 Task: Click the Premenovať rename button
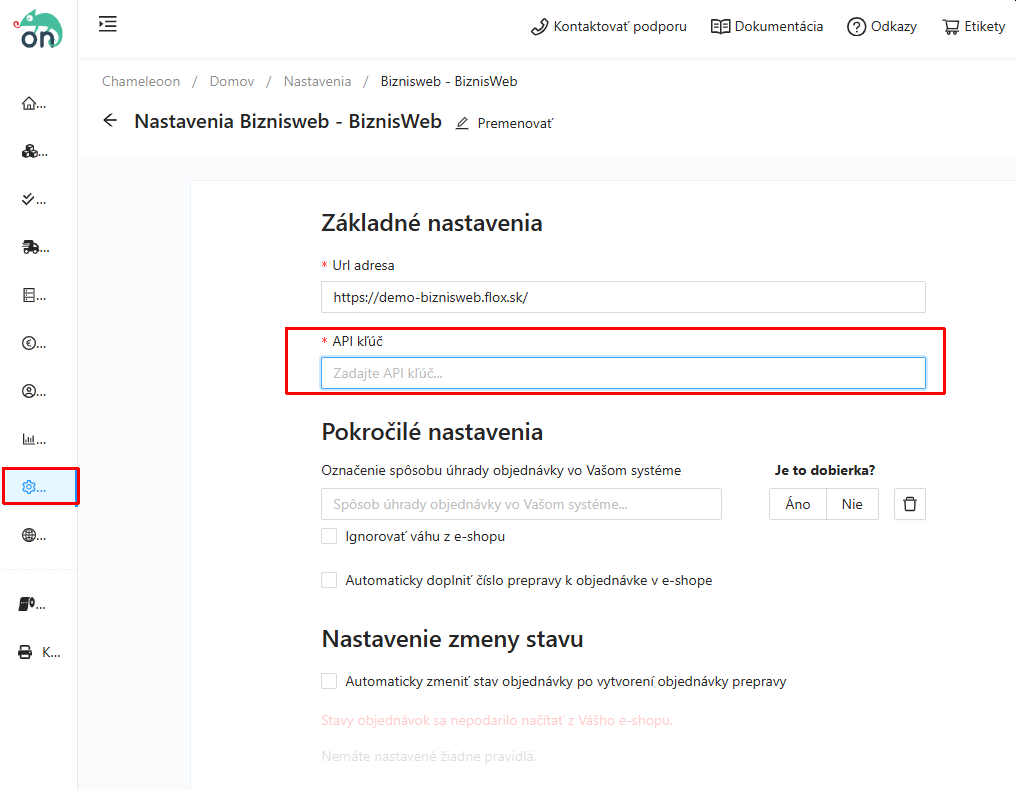(504, 123)
